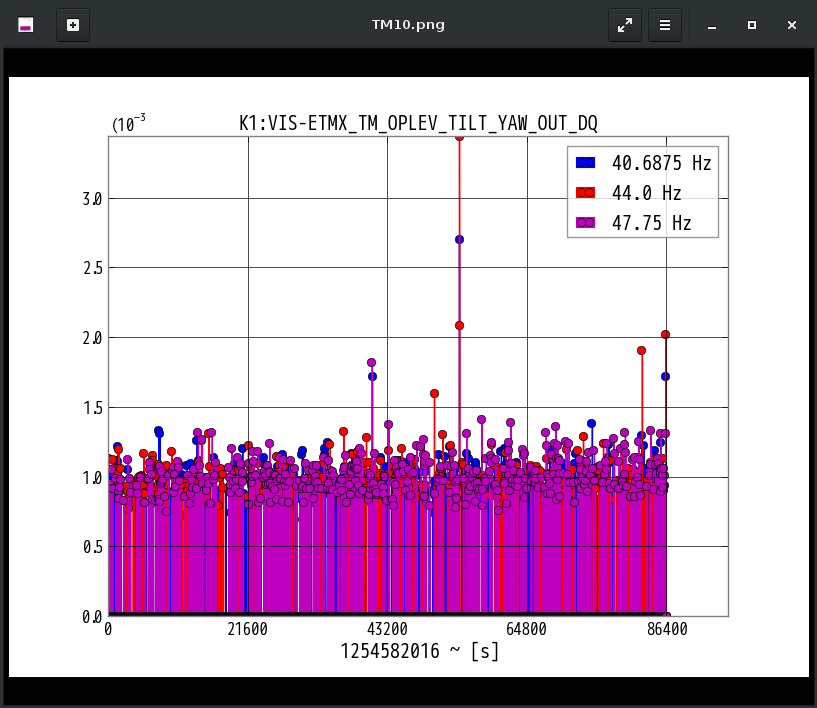Image resolution: width=817 pixels, height=708 pixels.
Task: Maximize the TM10.png window
Action: tap(752, 25)
